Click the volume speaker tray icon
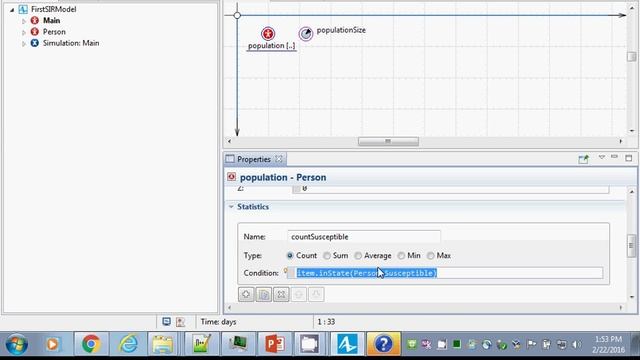 coord(576,344)
